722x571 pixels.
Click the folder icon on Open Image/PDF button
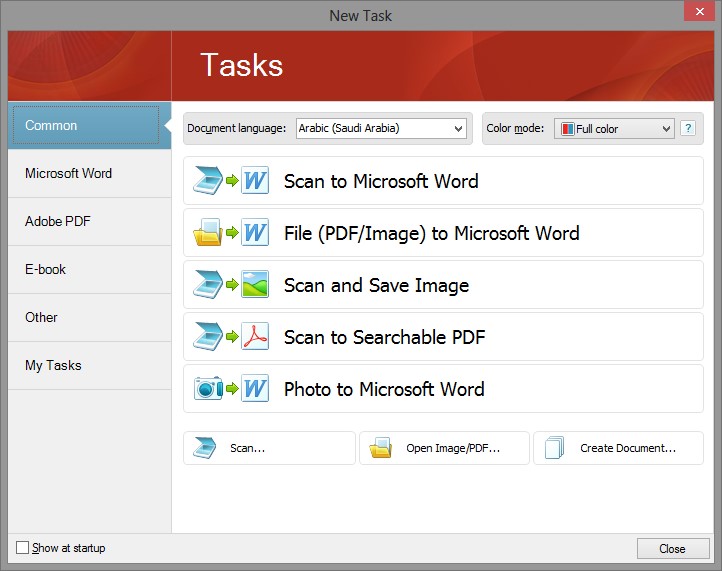coord(380,448)
